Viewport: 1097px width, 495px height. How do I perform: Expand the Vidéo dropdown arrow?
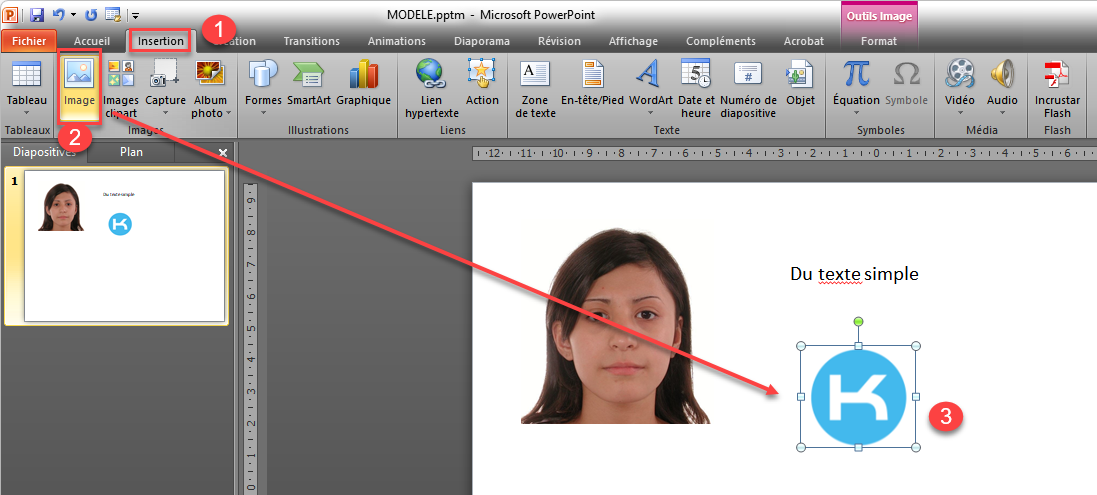(x=959, y=113)
